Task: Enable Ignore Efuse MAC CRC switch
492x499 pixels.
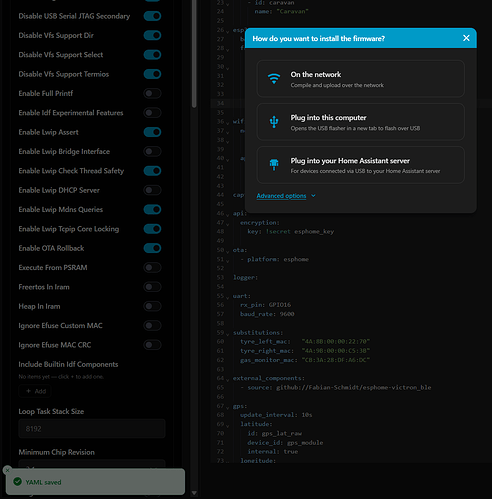Action: tap(152, 345)
